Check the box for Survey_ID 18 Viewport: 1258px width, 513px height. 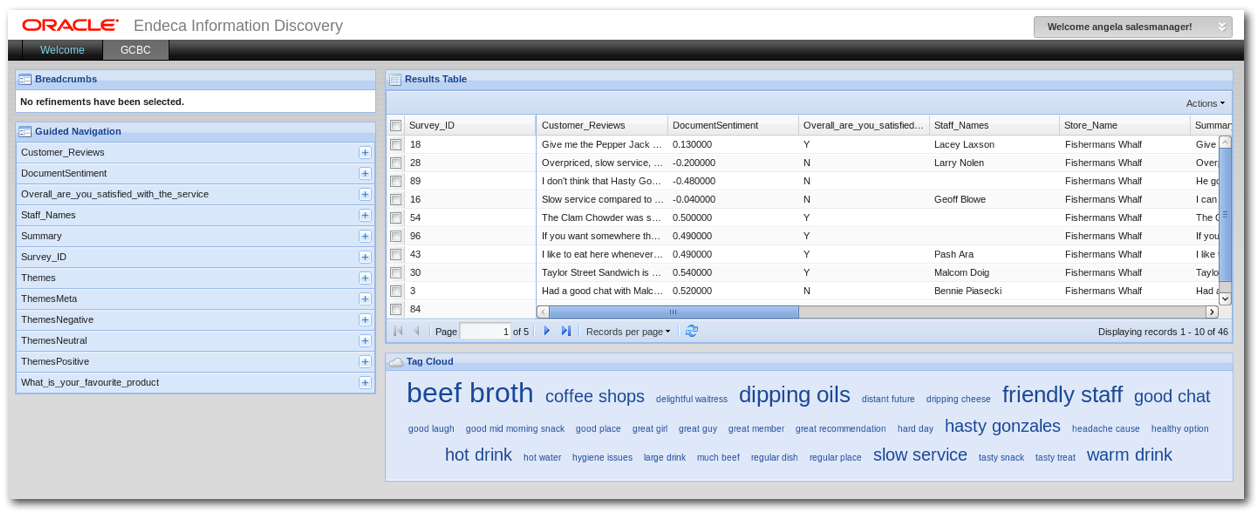tap(396, 145)
